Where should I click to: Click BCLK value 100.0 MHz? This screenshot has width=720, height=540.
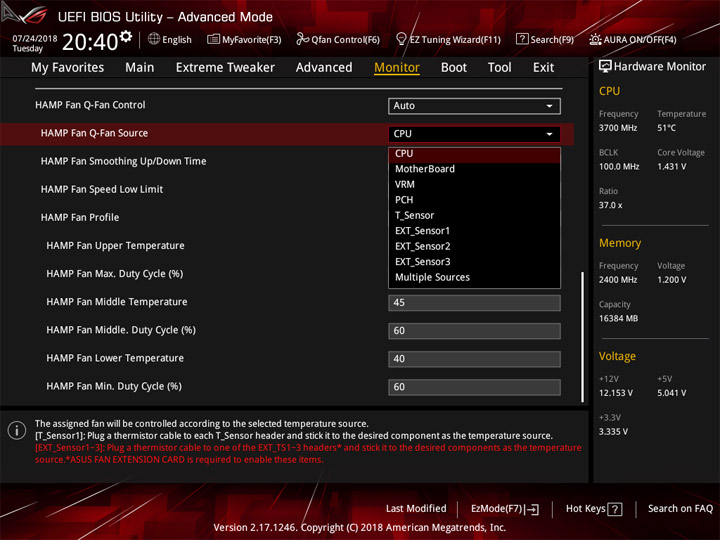click(619, 167)
